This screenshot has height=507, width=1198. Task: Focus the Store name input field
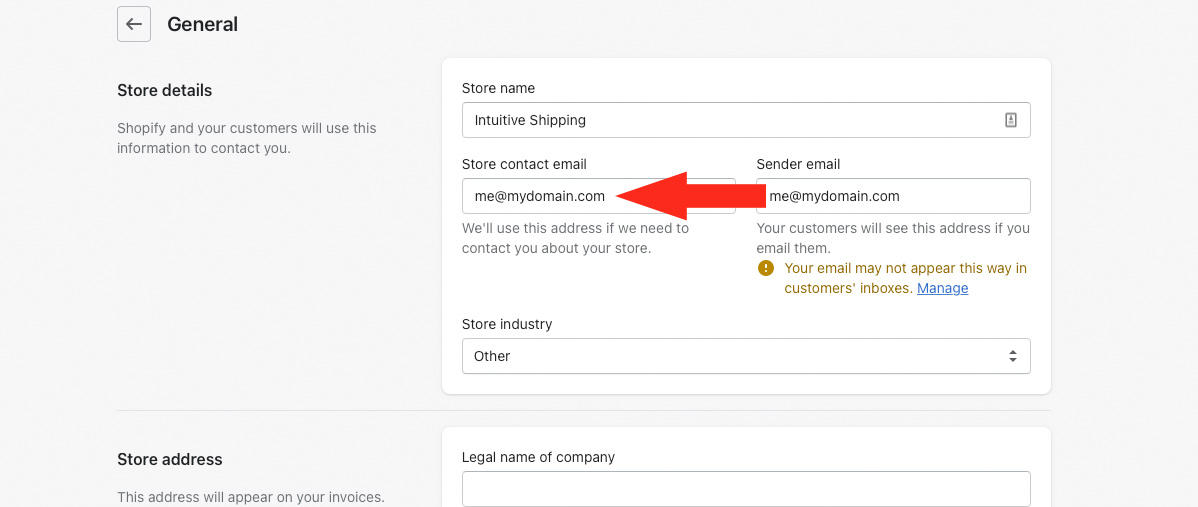pos(730,120)
